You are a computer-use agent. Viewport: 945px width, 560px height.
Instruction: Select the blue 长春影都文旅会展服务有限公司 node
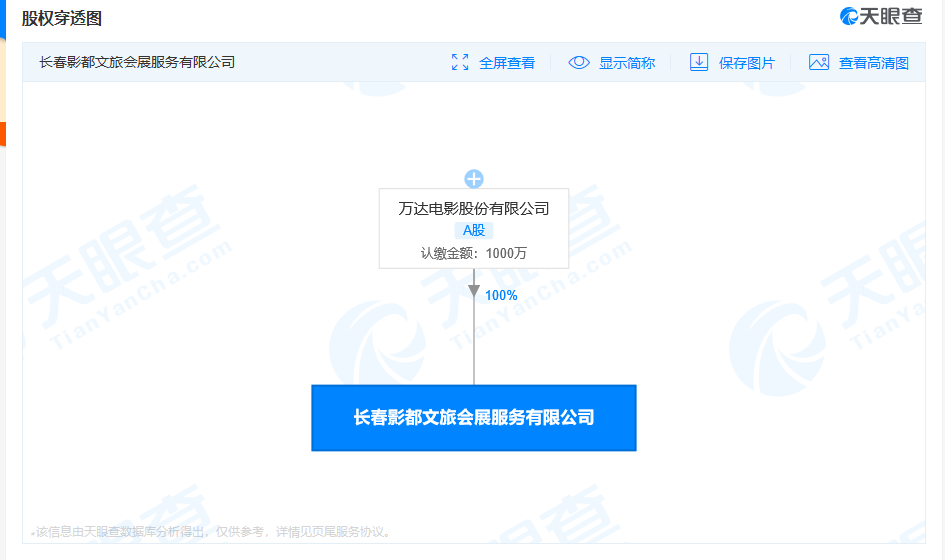click(x=474, y=418)
